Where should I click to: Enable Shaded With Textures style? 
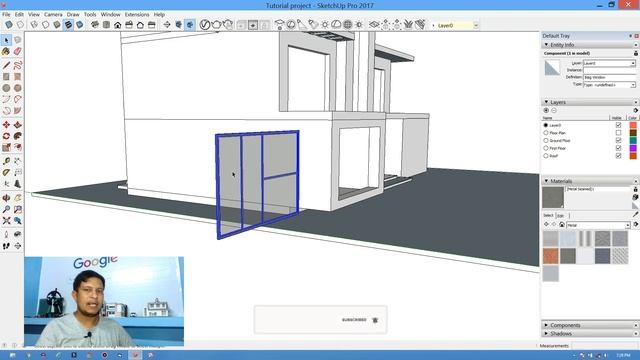point(68,25)
